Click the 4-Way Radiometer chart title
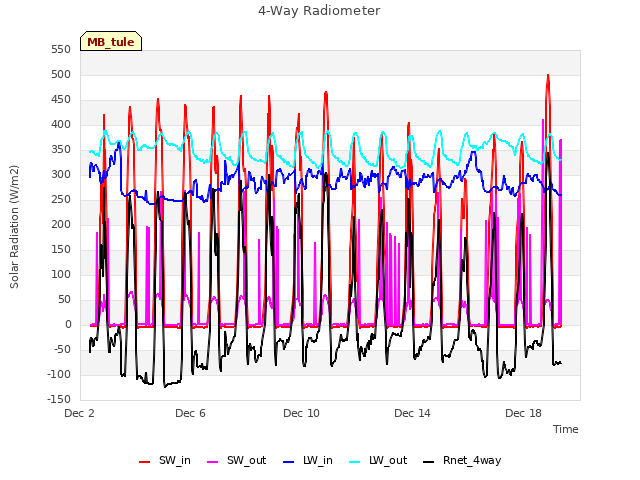This screenshot has height=480, width=640. click(319, 11)
